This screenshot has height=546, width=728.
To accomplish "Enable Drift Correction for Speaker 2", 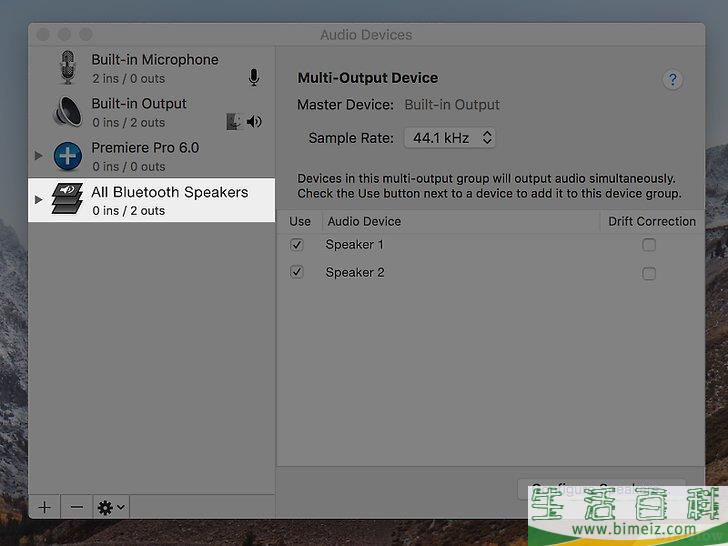I will [x=649, y=273].
